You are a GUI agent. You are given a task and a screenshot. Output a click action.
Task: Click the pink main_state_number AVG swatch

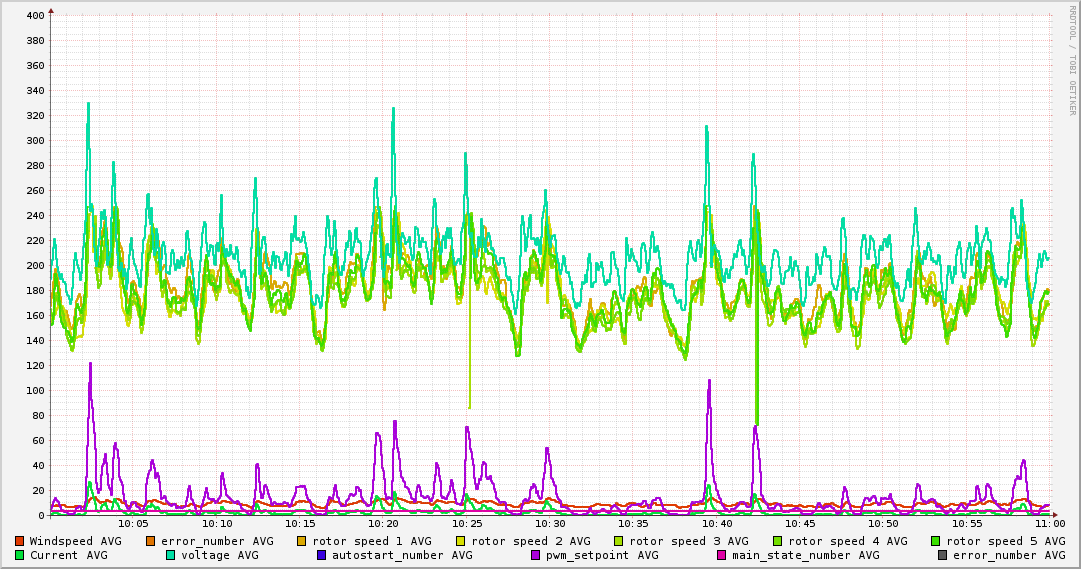(721, 555)
